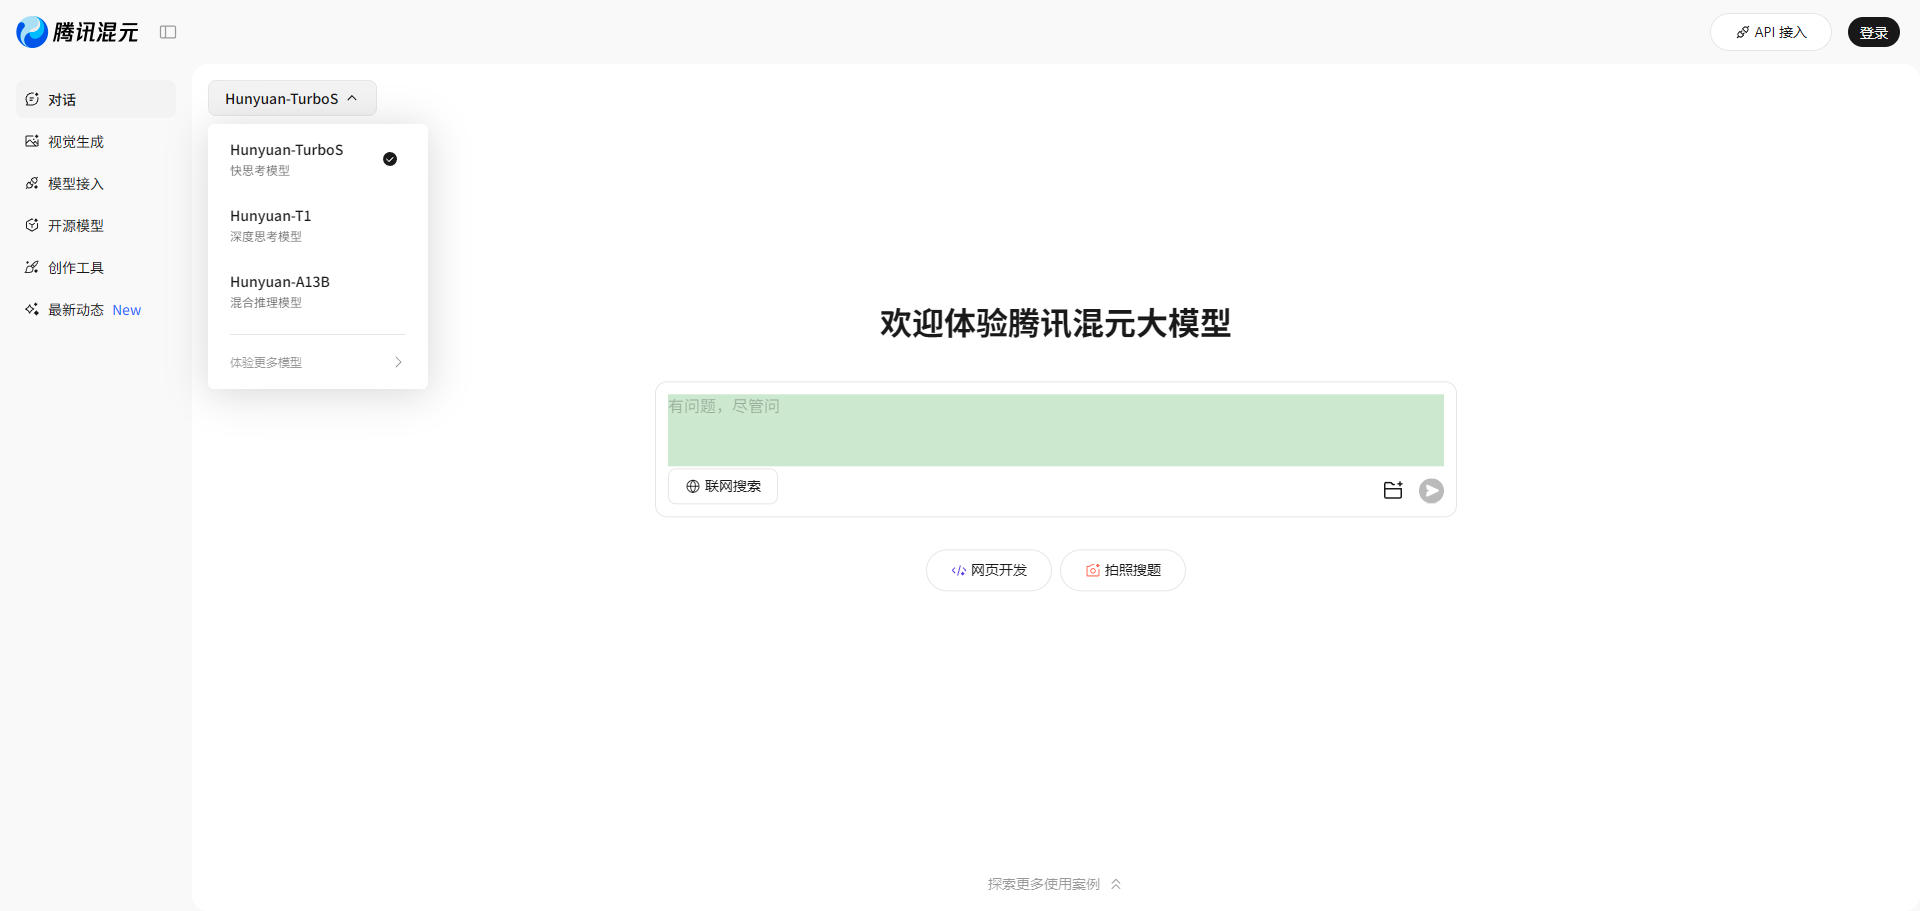The height and width of the screenshot is (911, 1920).
Task: Click the double chevron next to 探索更多使用案例
Action: 1116,884
